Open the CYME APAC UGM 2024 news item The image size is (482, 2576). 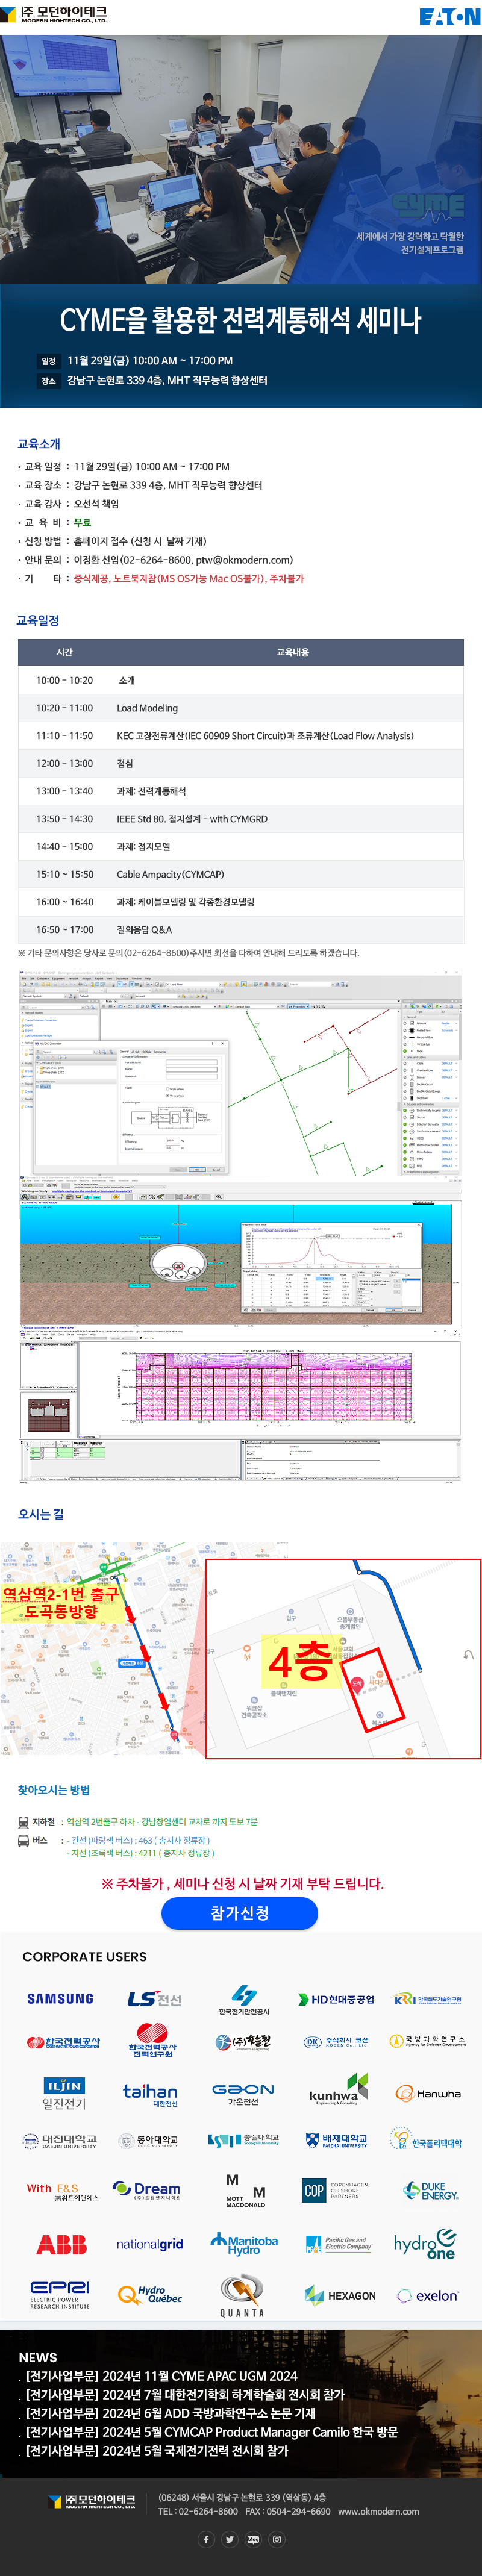tap(161, 2376)
